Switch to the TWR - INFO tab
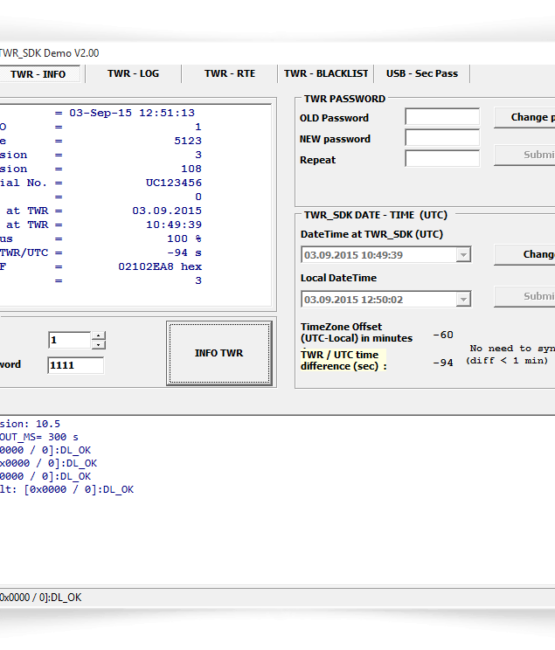555x650 pixels. pos(38,74)
